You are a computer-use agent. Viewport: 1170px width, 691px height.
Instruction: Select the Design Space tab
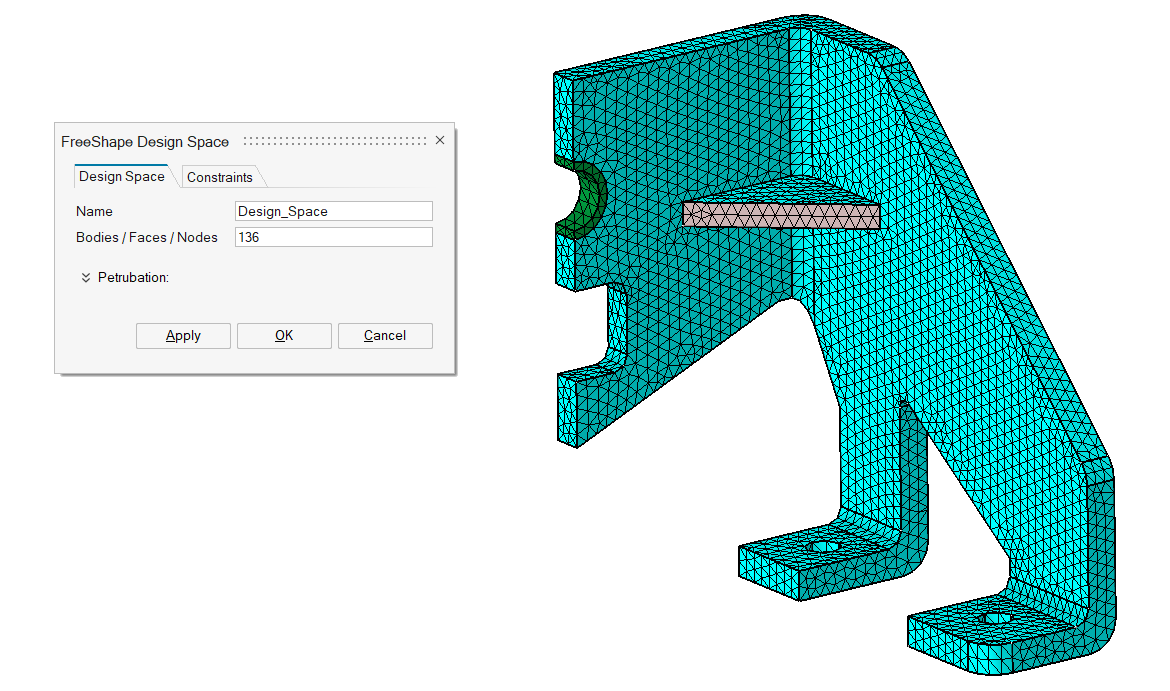(x=122, y=177)
